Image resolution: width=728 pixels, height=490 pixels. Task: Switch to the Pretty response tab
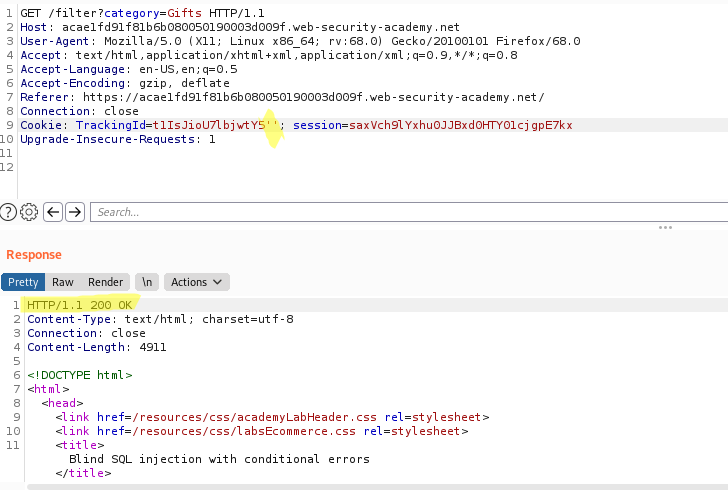[23, 282]
